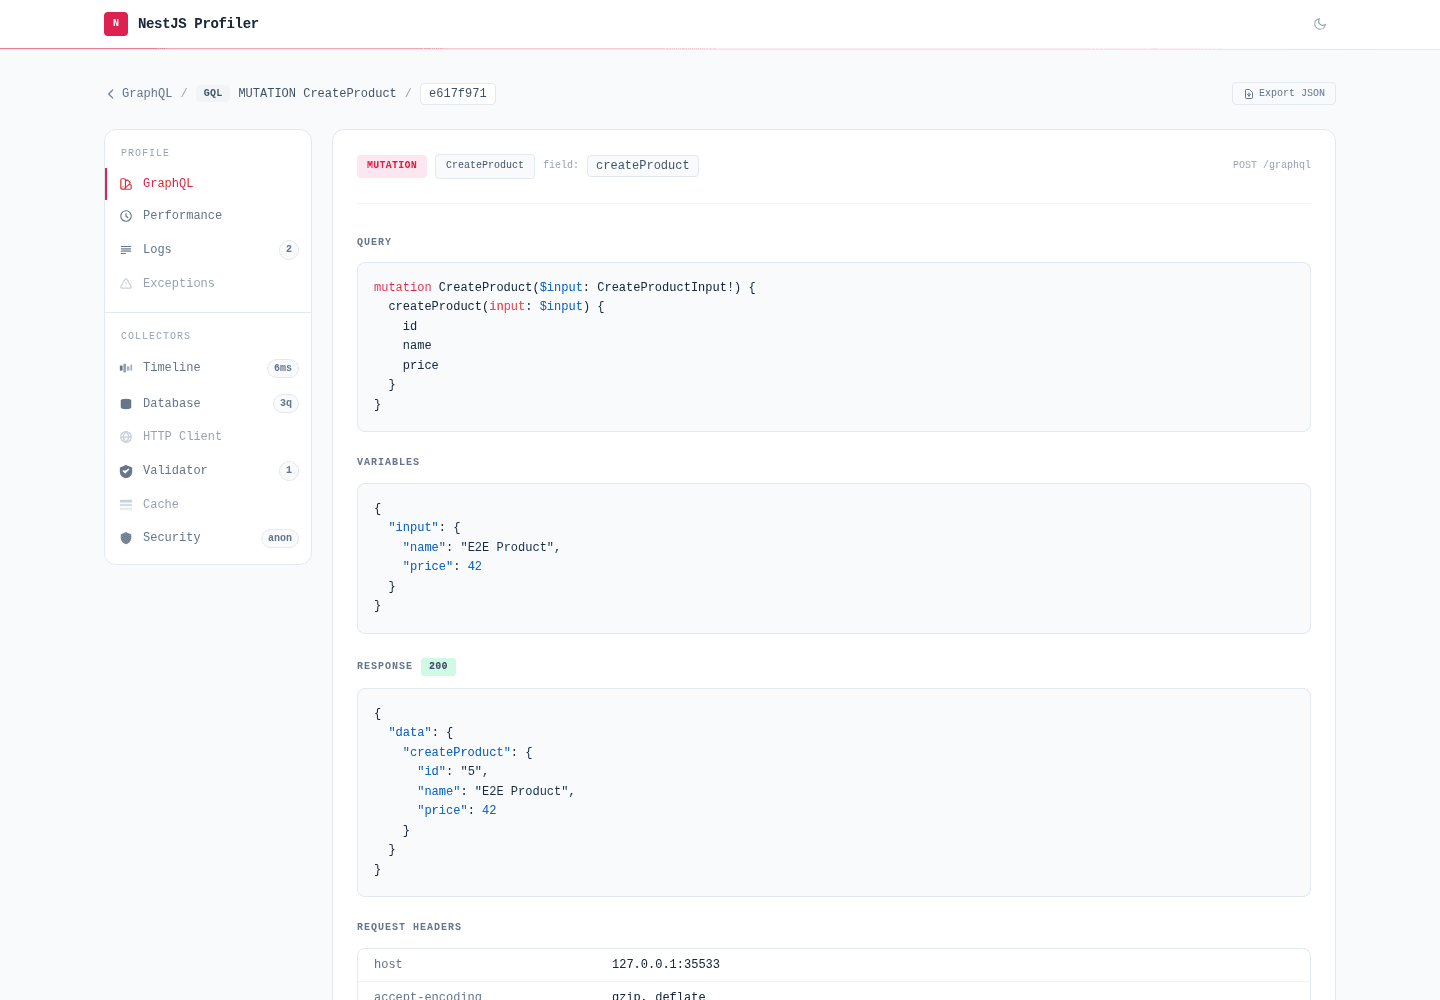This screenshot has height=1000, width=1440.
Task: Click the anon Security badge
Action: pos(280,538)
